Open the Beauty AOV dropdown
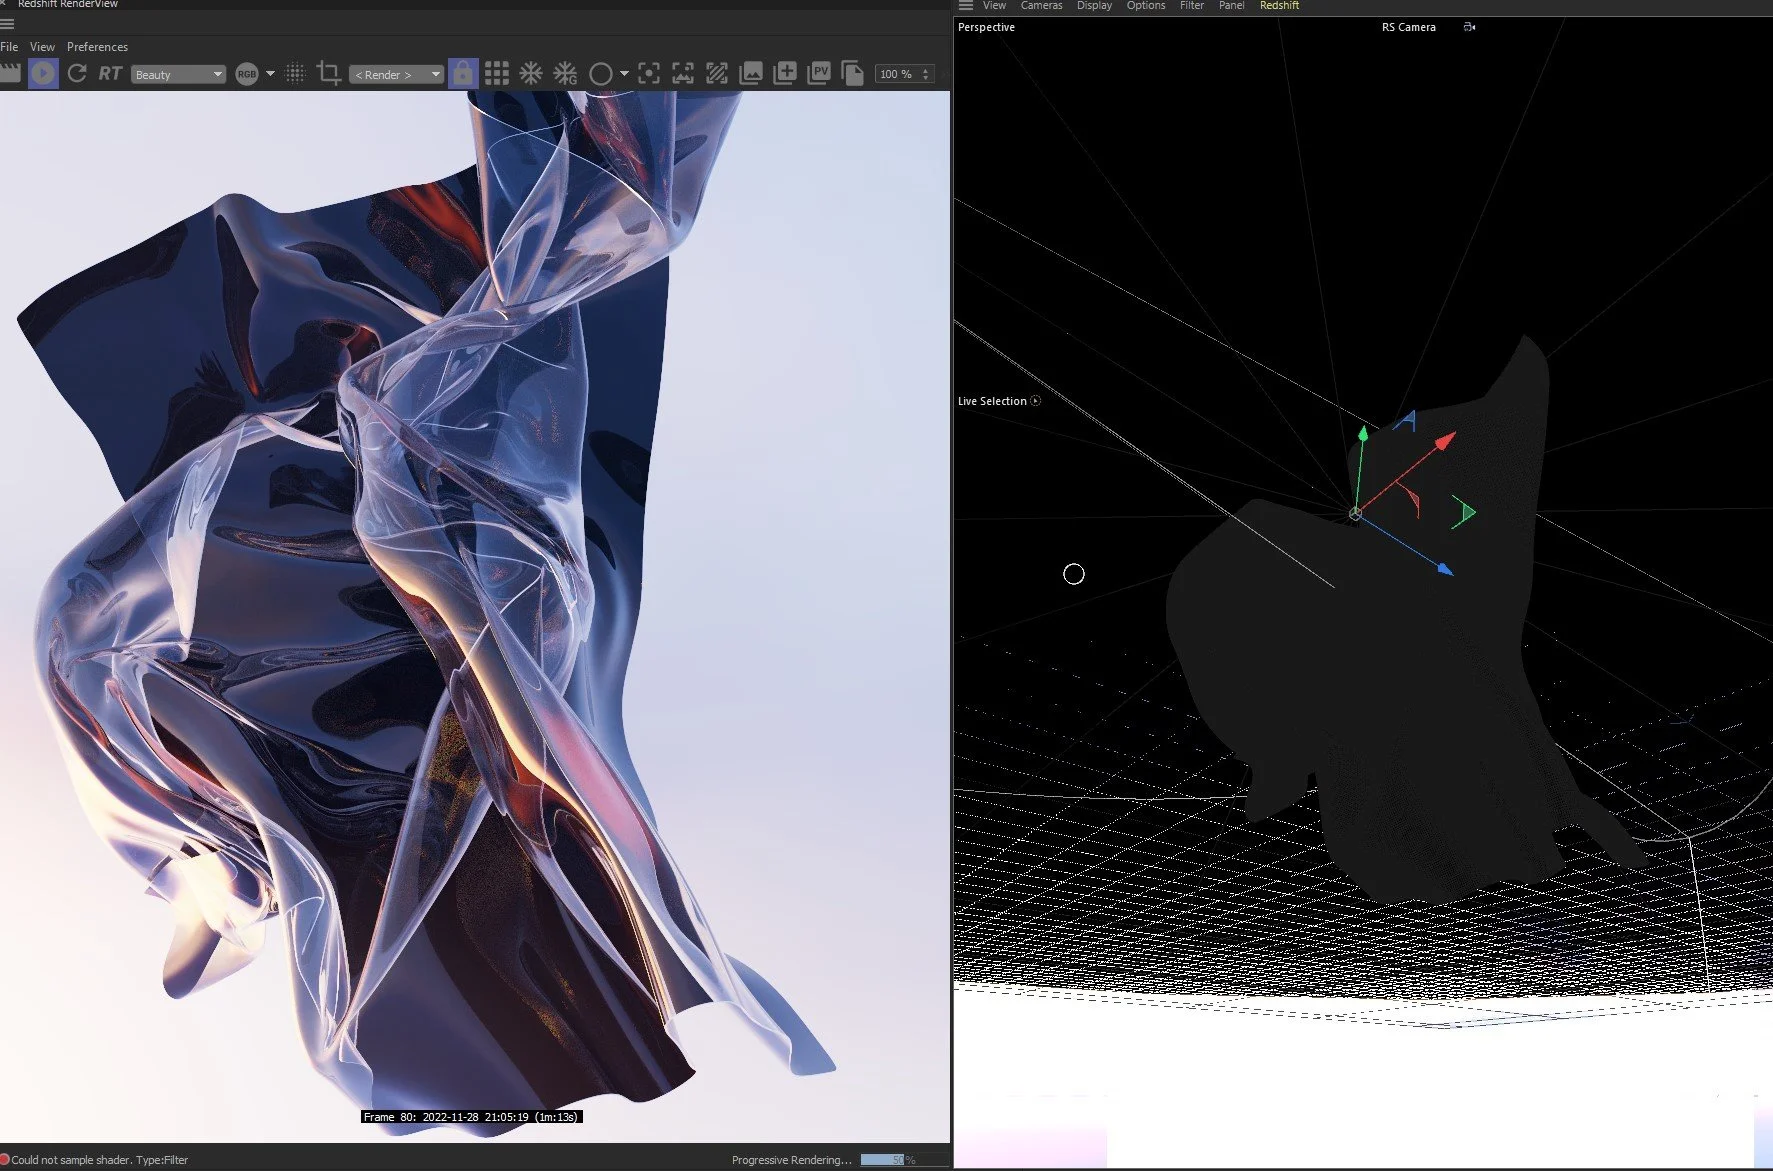This screenshot has width=1773, height=1171. 178,74
